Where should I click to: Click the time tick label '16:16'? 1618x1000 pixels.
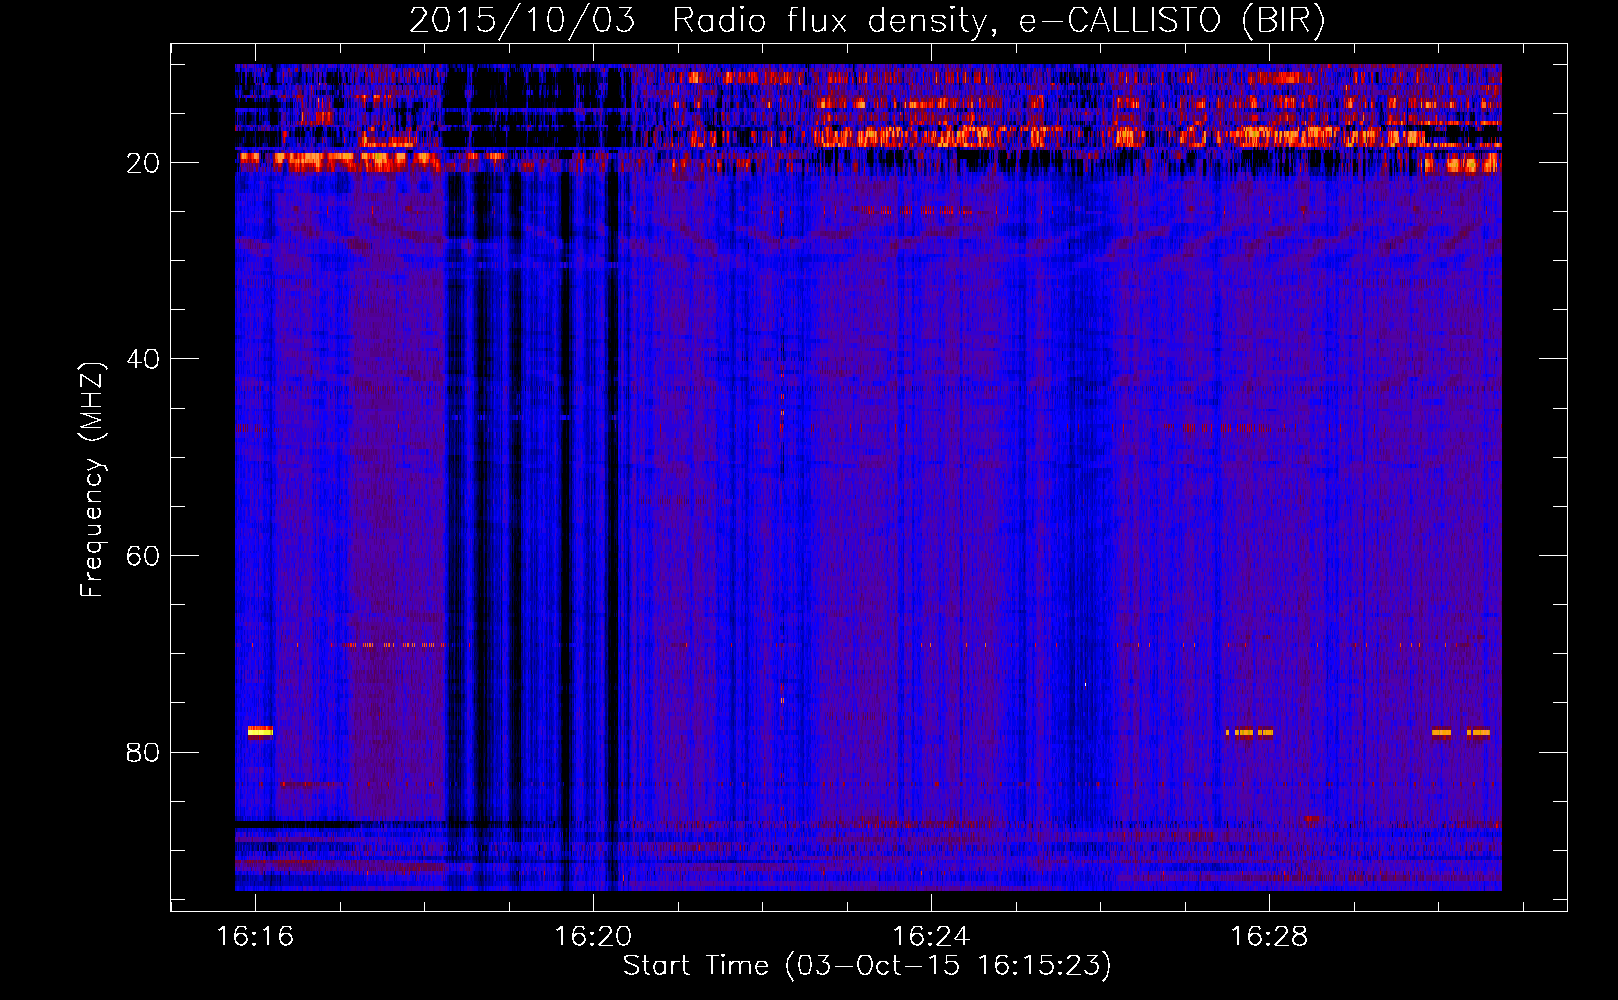255,937
